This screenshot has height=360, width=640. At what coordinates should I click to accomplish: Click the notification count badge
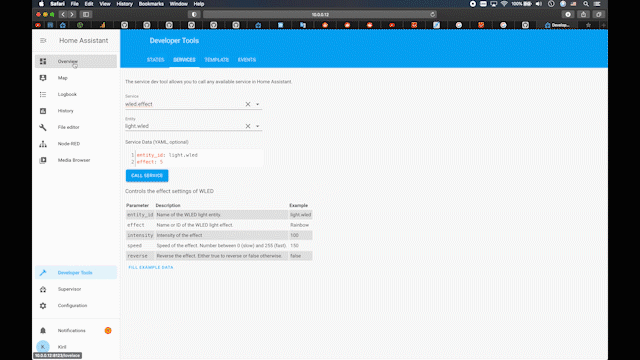108,330
